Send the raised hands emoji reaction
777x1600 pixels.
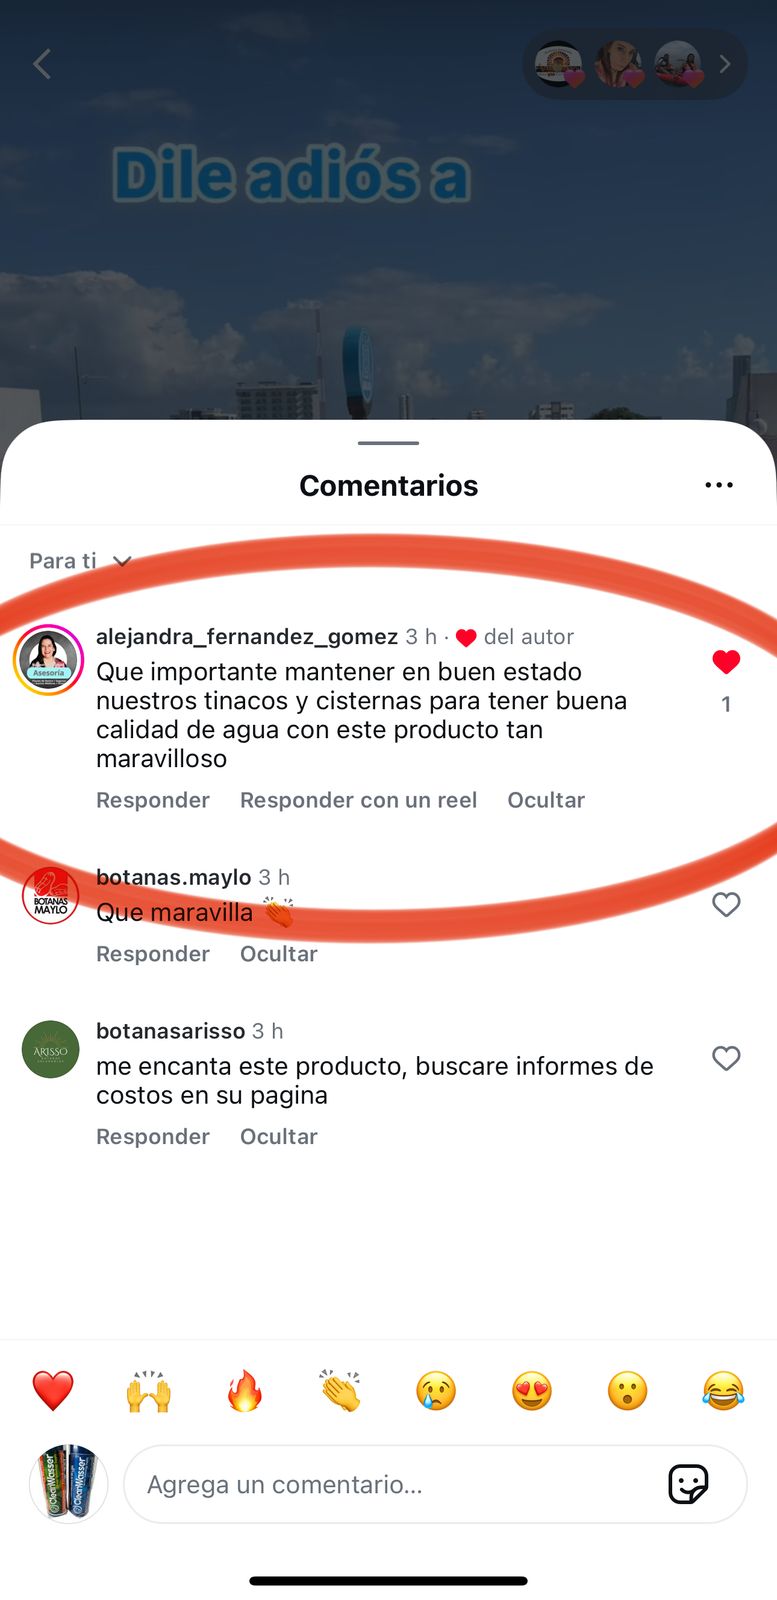click(149, 1390)
